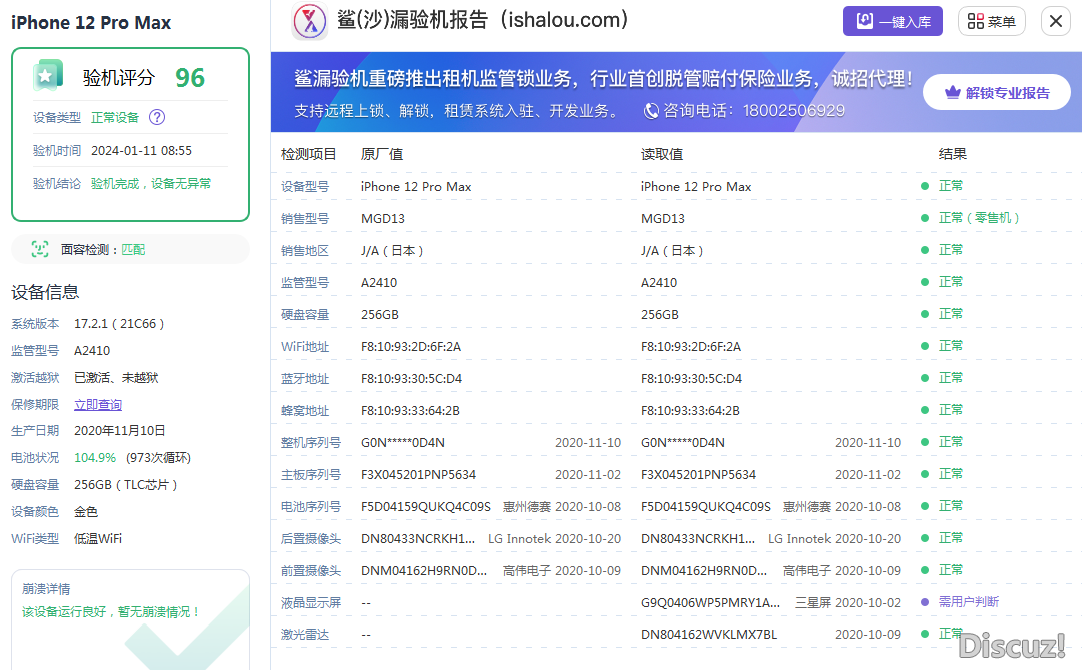The width and height of the screenshot is (1082, 670).
Task: Click the 崩溃详情 heading
Action: [46, 589]
